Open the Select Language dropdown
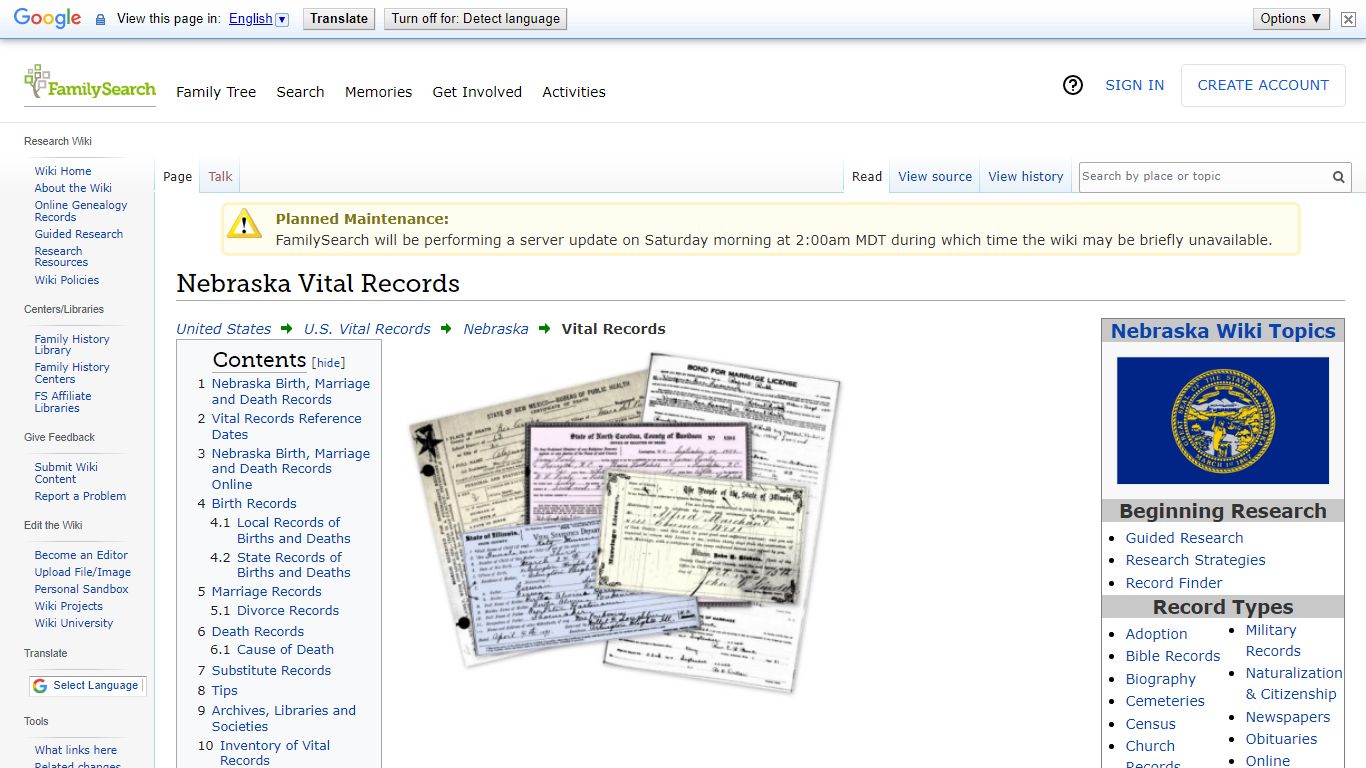 click(x=87, y=685)
